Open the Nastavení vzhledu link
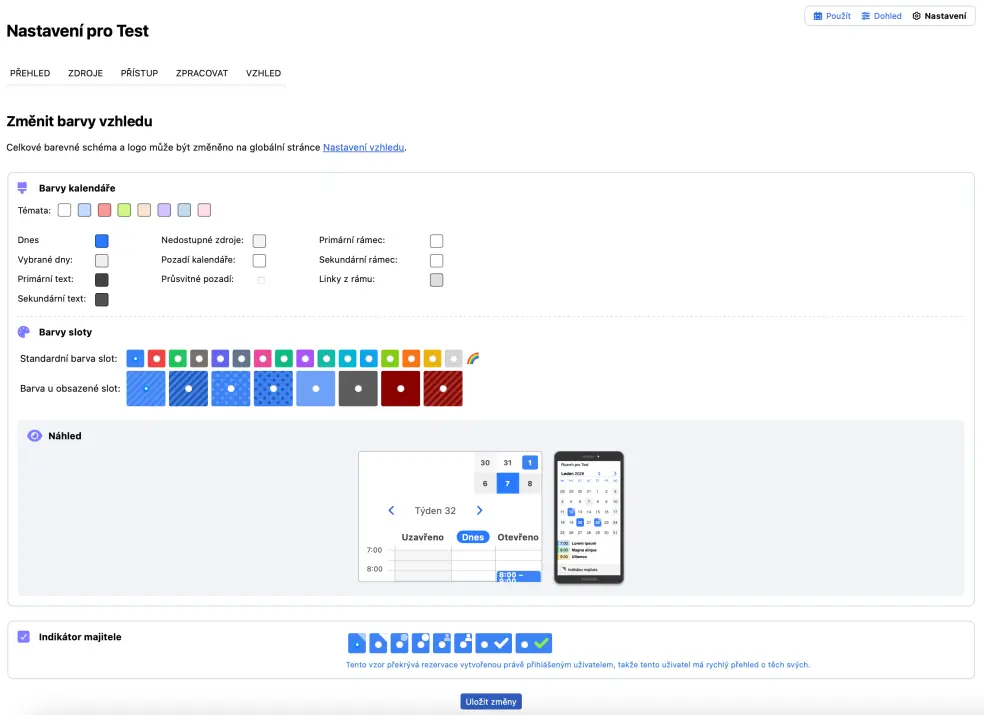 (363, 147)
